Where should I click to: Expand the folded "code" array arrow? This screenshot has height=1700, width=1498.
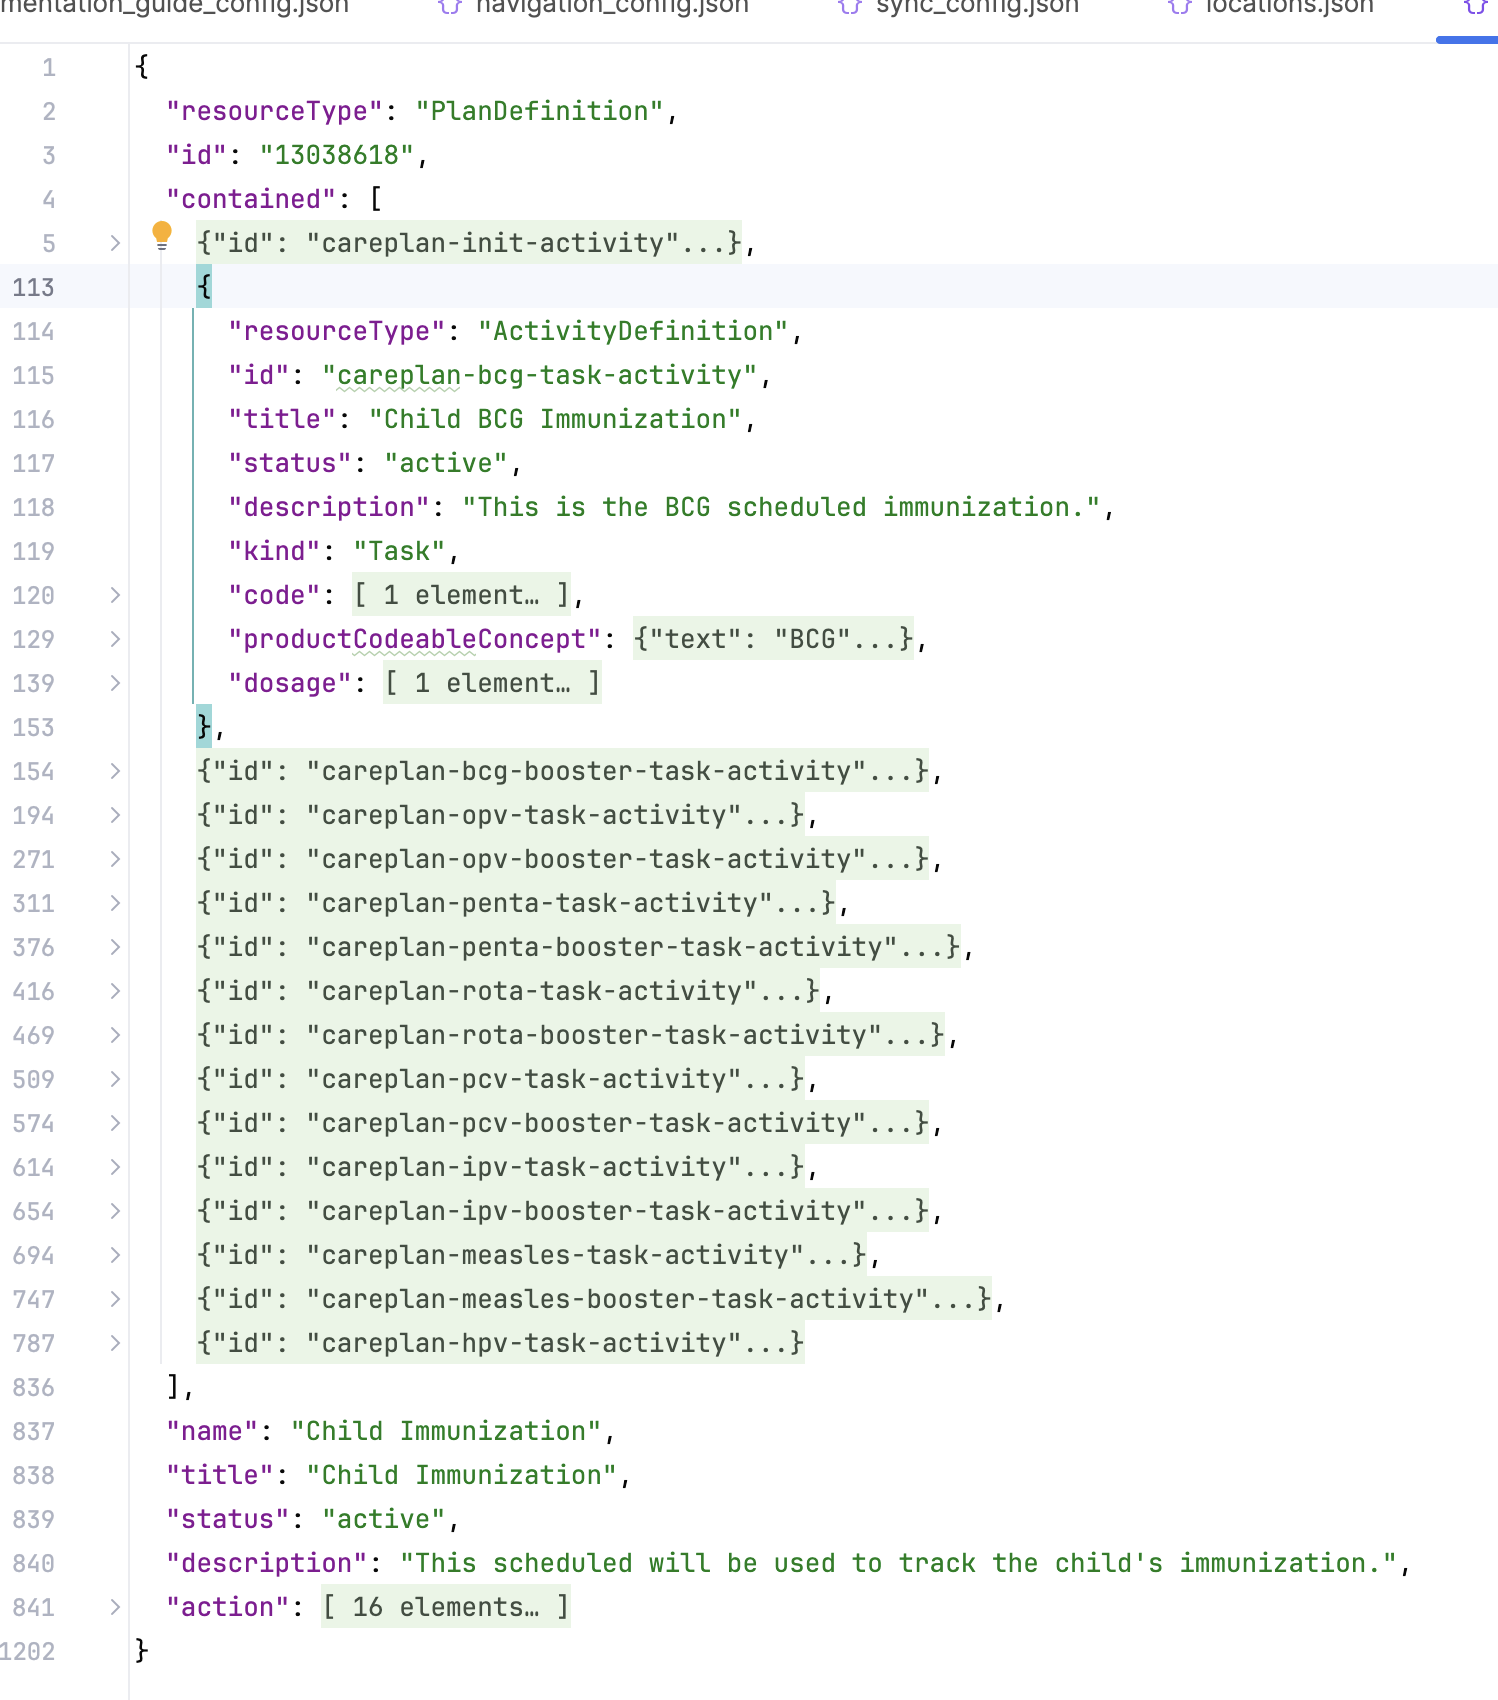point(115,595)
